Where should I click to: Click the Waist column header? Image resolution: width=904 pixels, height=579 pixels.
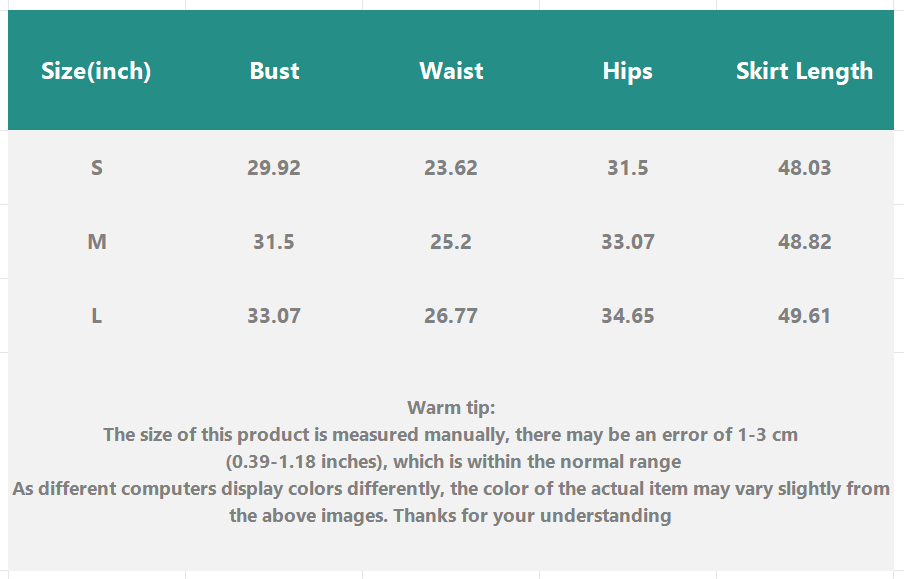(451, 71)
